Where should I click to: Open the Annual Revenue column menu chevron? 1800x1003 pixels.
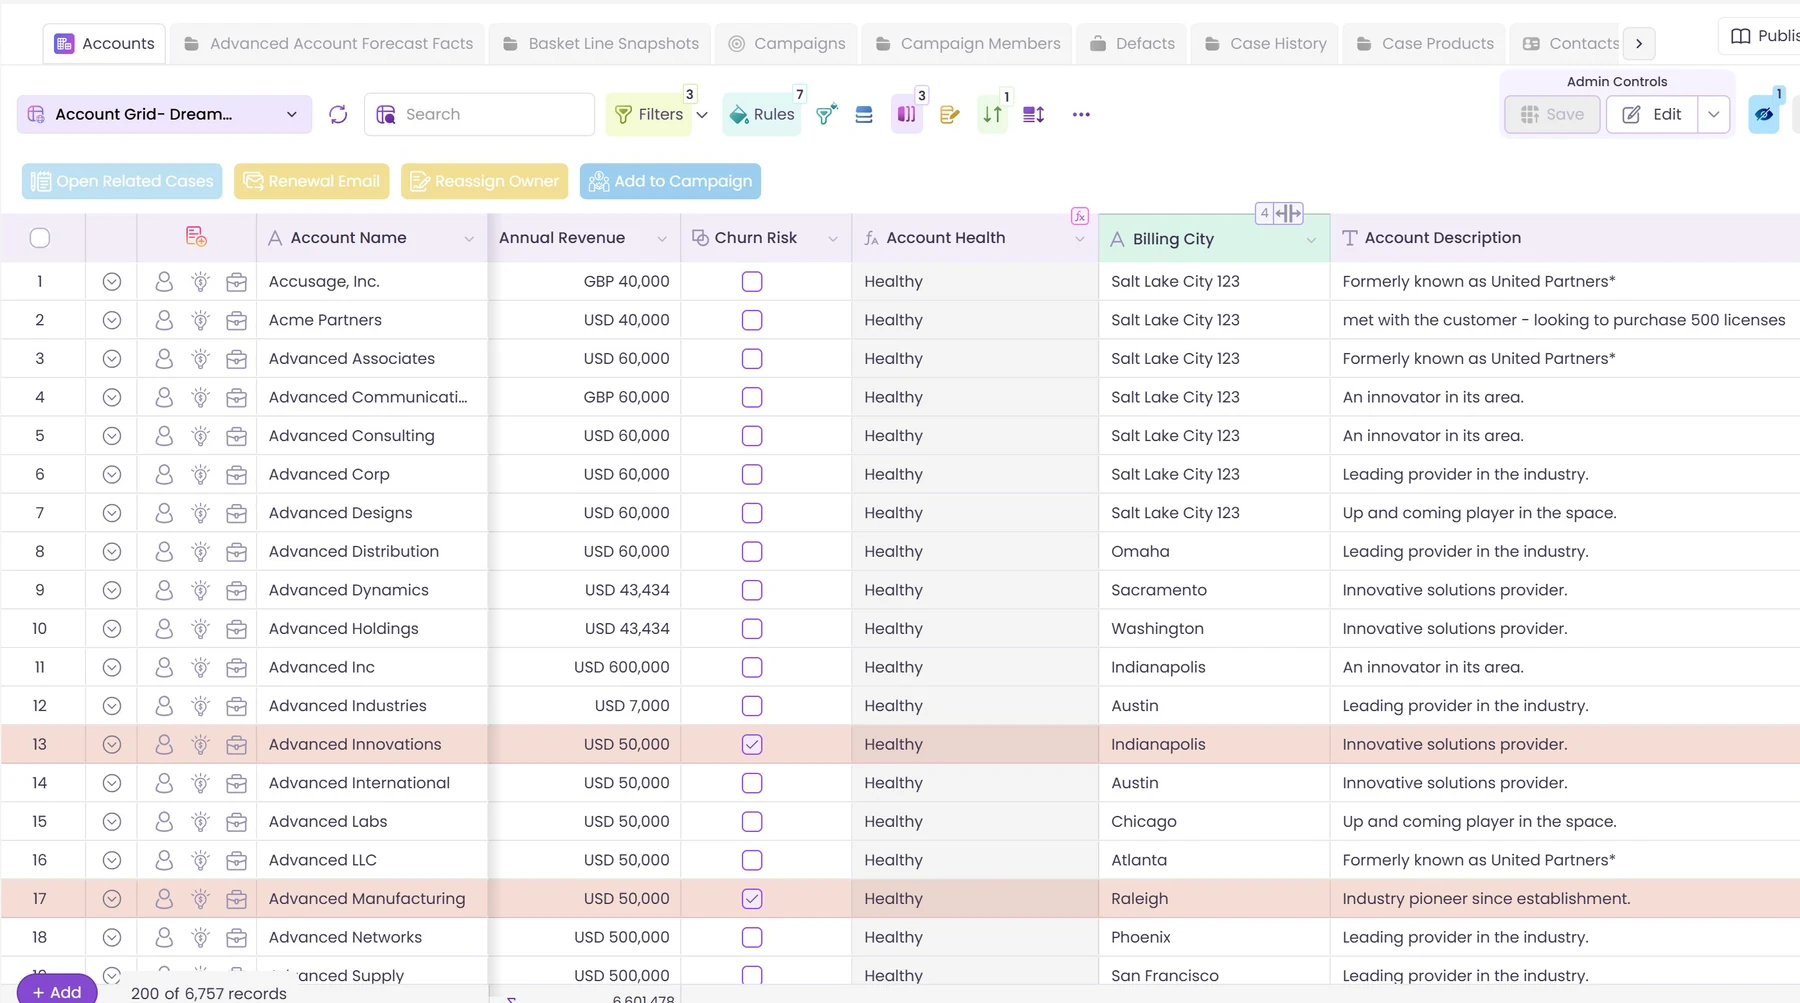[662, 238]
